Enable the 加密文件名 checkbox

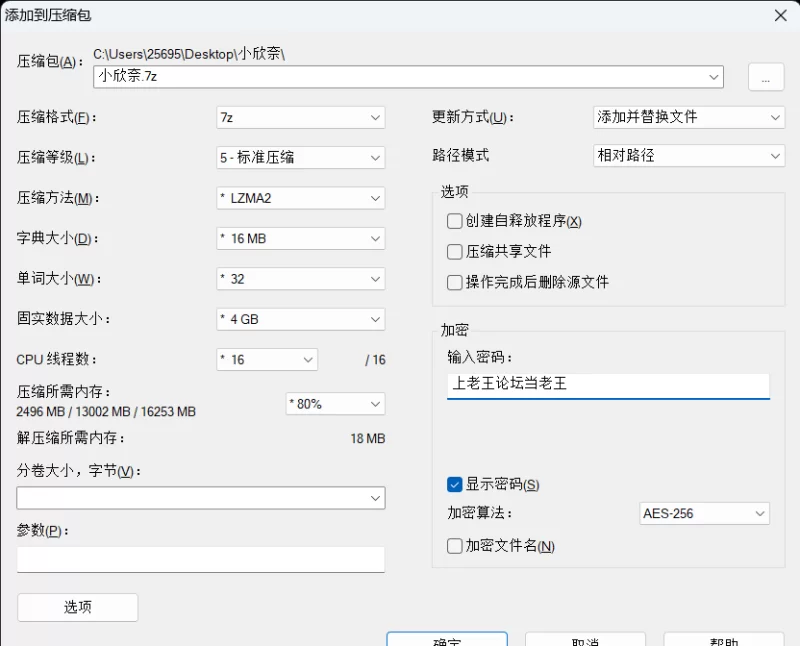point(455,546)
